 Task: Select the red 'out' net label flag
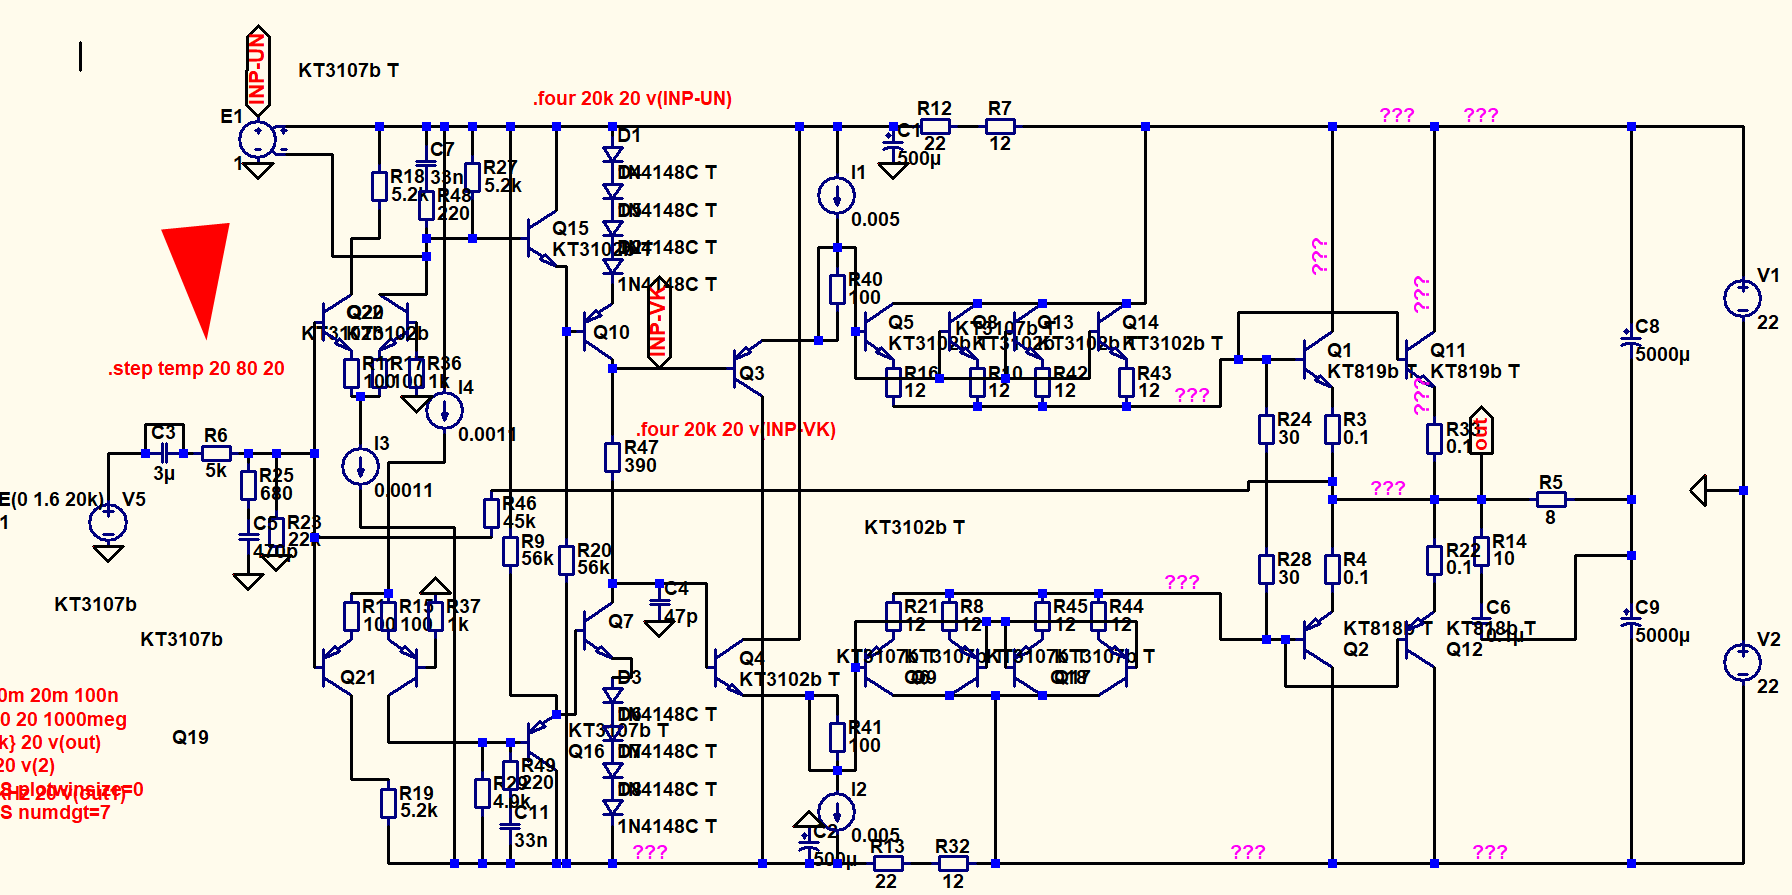tap(1481, 431)
